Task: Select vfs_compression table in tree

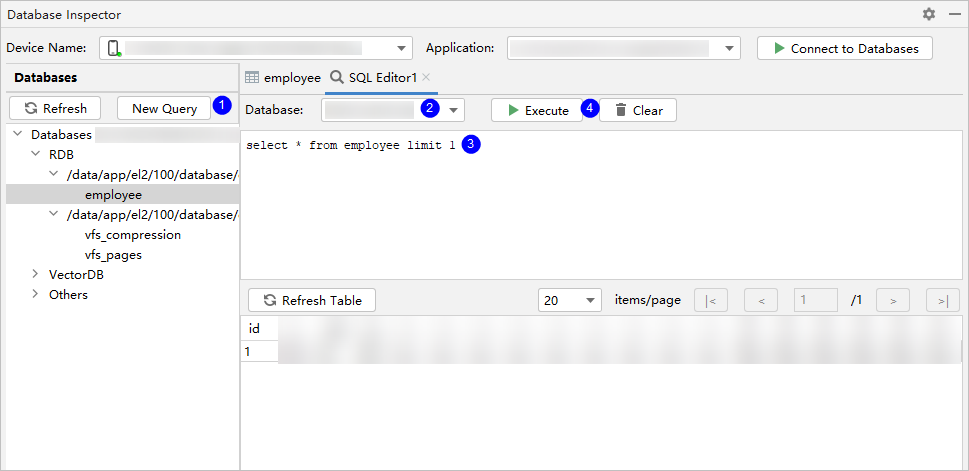Action: [x=132, y=235]
